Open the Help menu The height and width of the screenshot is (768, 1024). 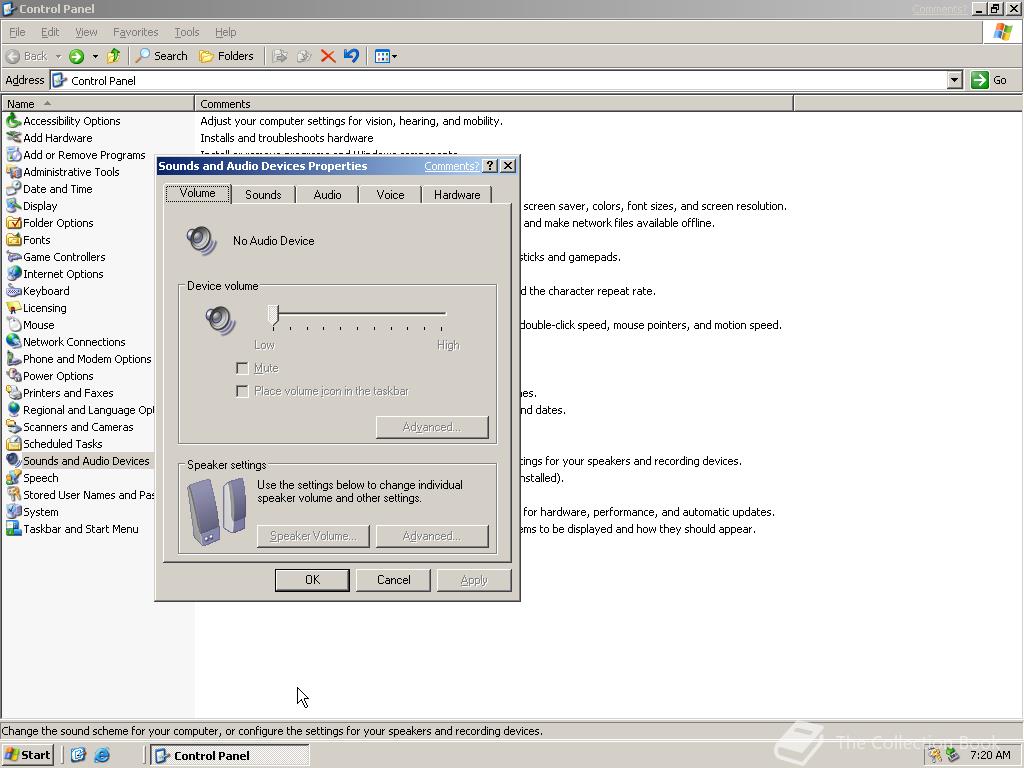[x=225, y=32]
